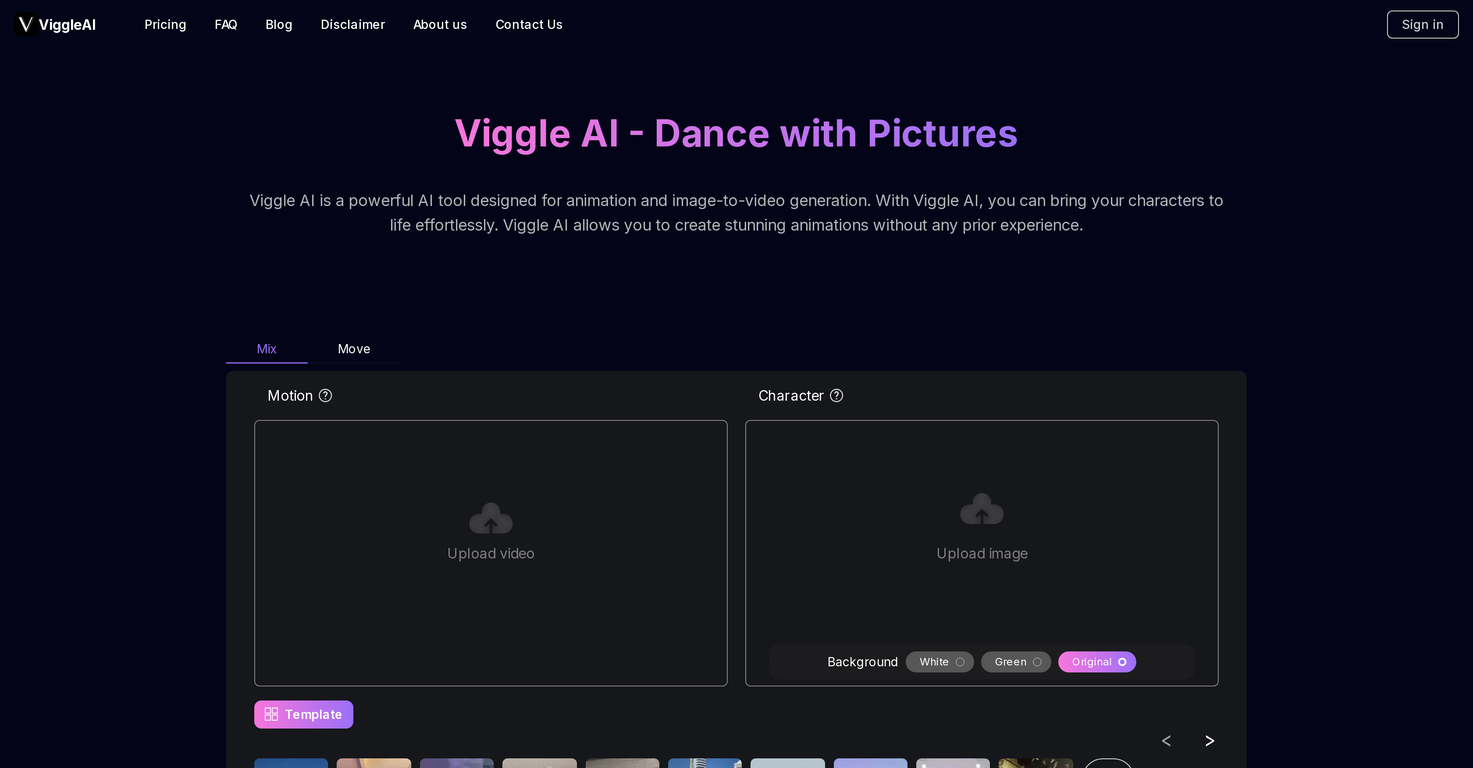This screenshot has height=768, width=1473.
Task: Pick the first blue template thumbnail
Action: 291,762
